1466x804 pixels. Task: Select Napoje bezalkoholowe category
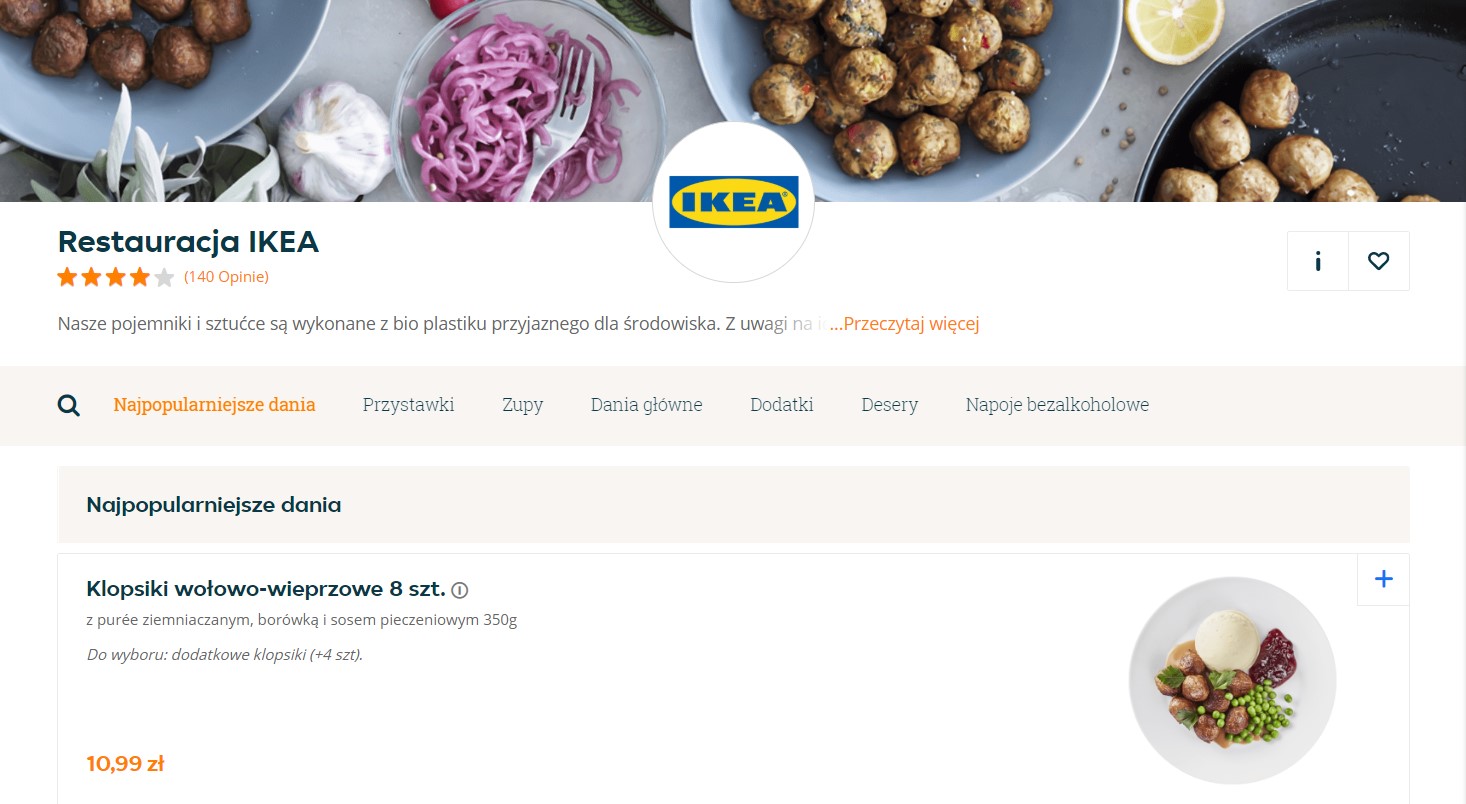(x=1057, y=405)
